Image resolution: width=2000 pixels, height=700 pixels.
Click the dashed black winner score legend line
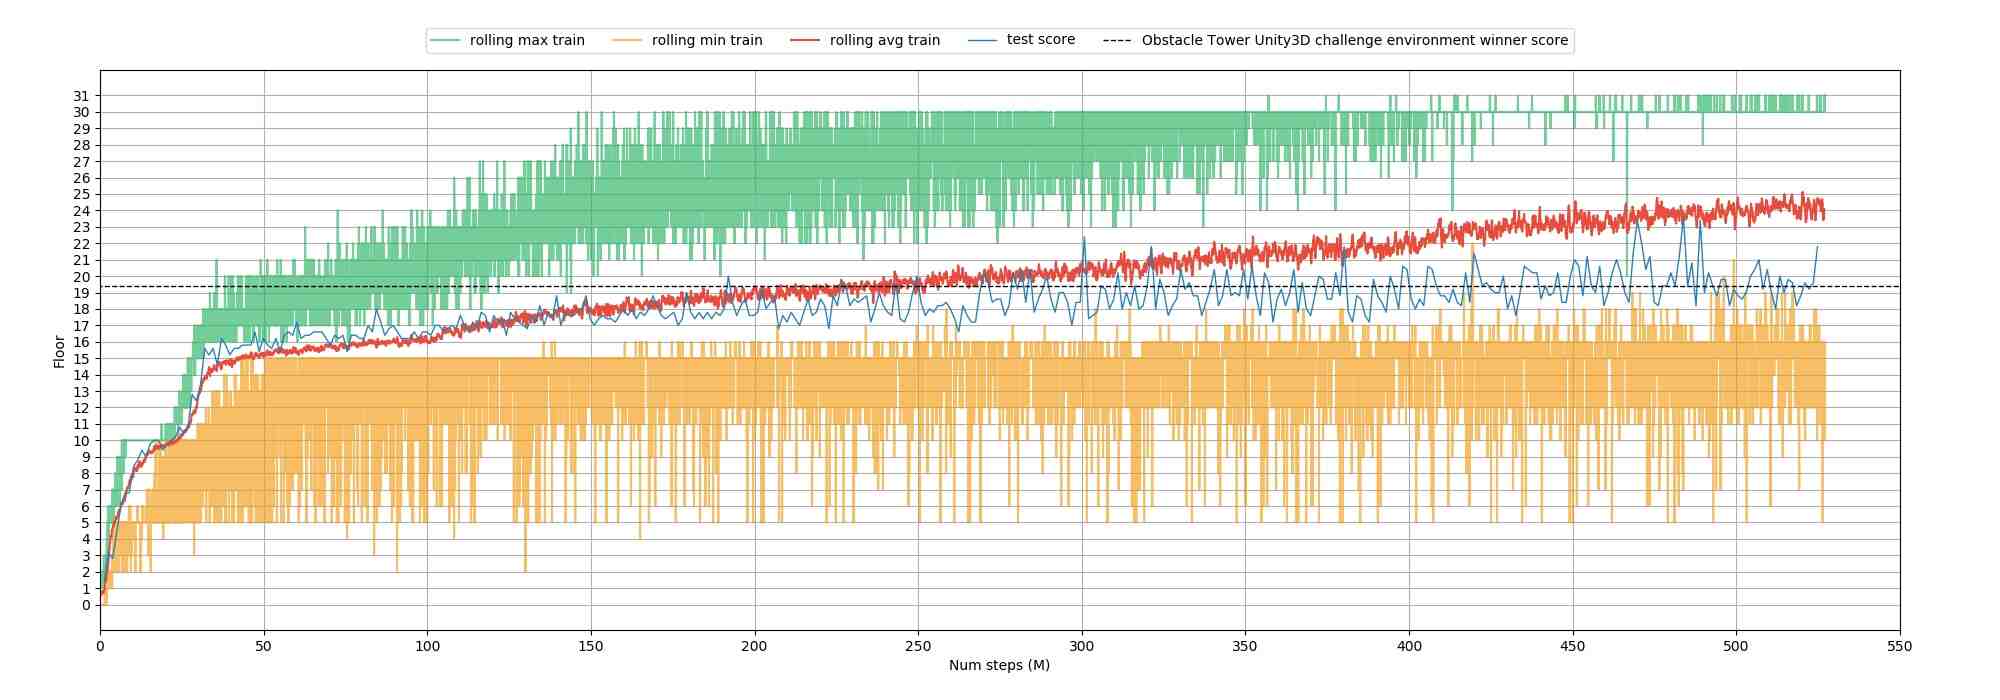1117,41
